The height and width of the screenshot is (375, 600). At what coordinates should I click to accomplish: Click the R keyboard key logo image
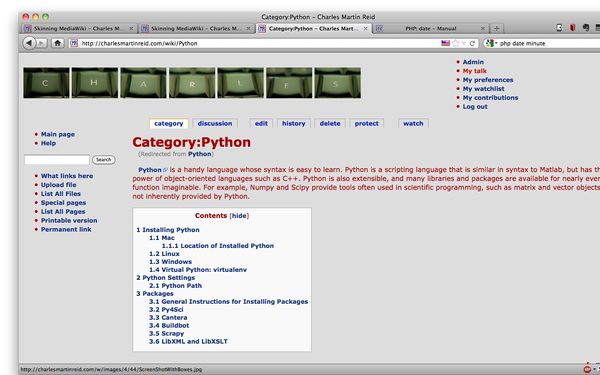pyautogui.click(x=192, y=83)
